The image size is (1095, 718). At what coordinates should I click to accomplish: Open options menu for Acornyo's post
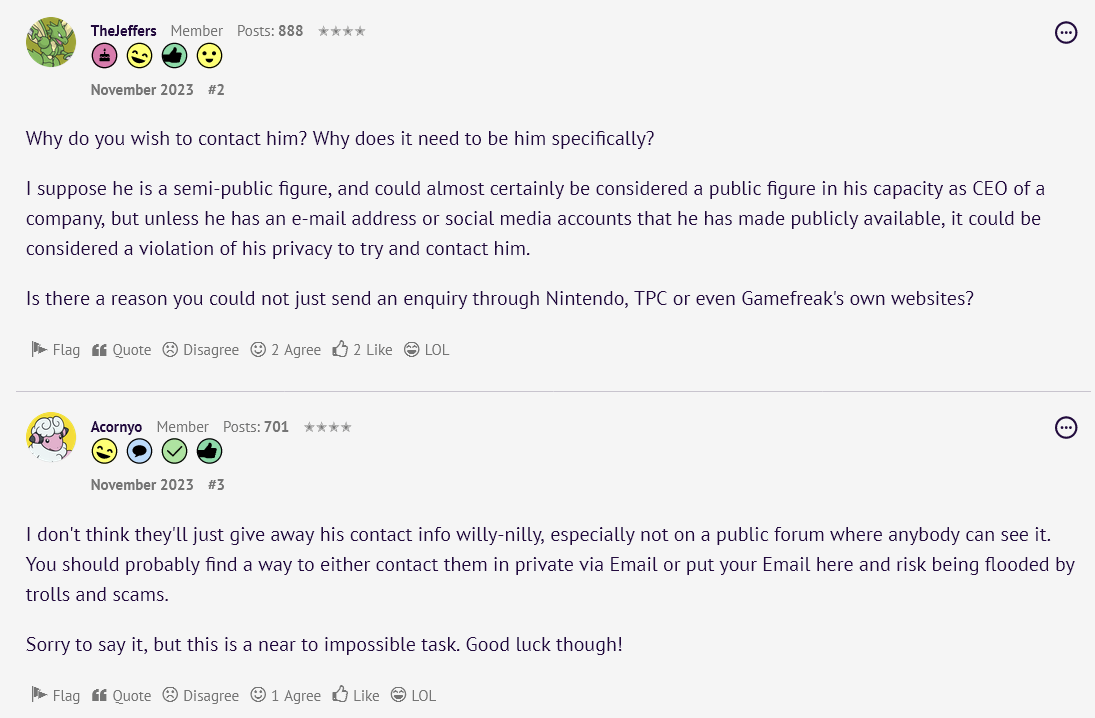coord(1066,428)
